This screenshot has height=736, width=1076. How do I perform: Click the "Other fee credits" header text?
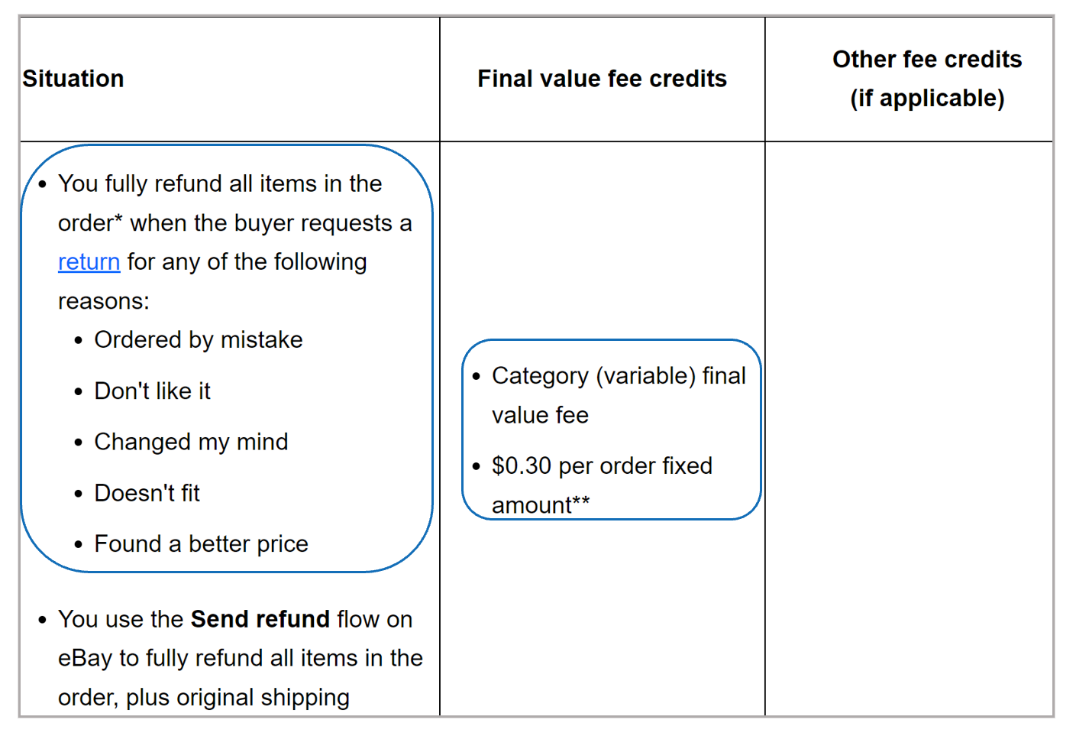click(927, 60)
